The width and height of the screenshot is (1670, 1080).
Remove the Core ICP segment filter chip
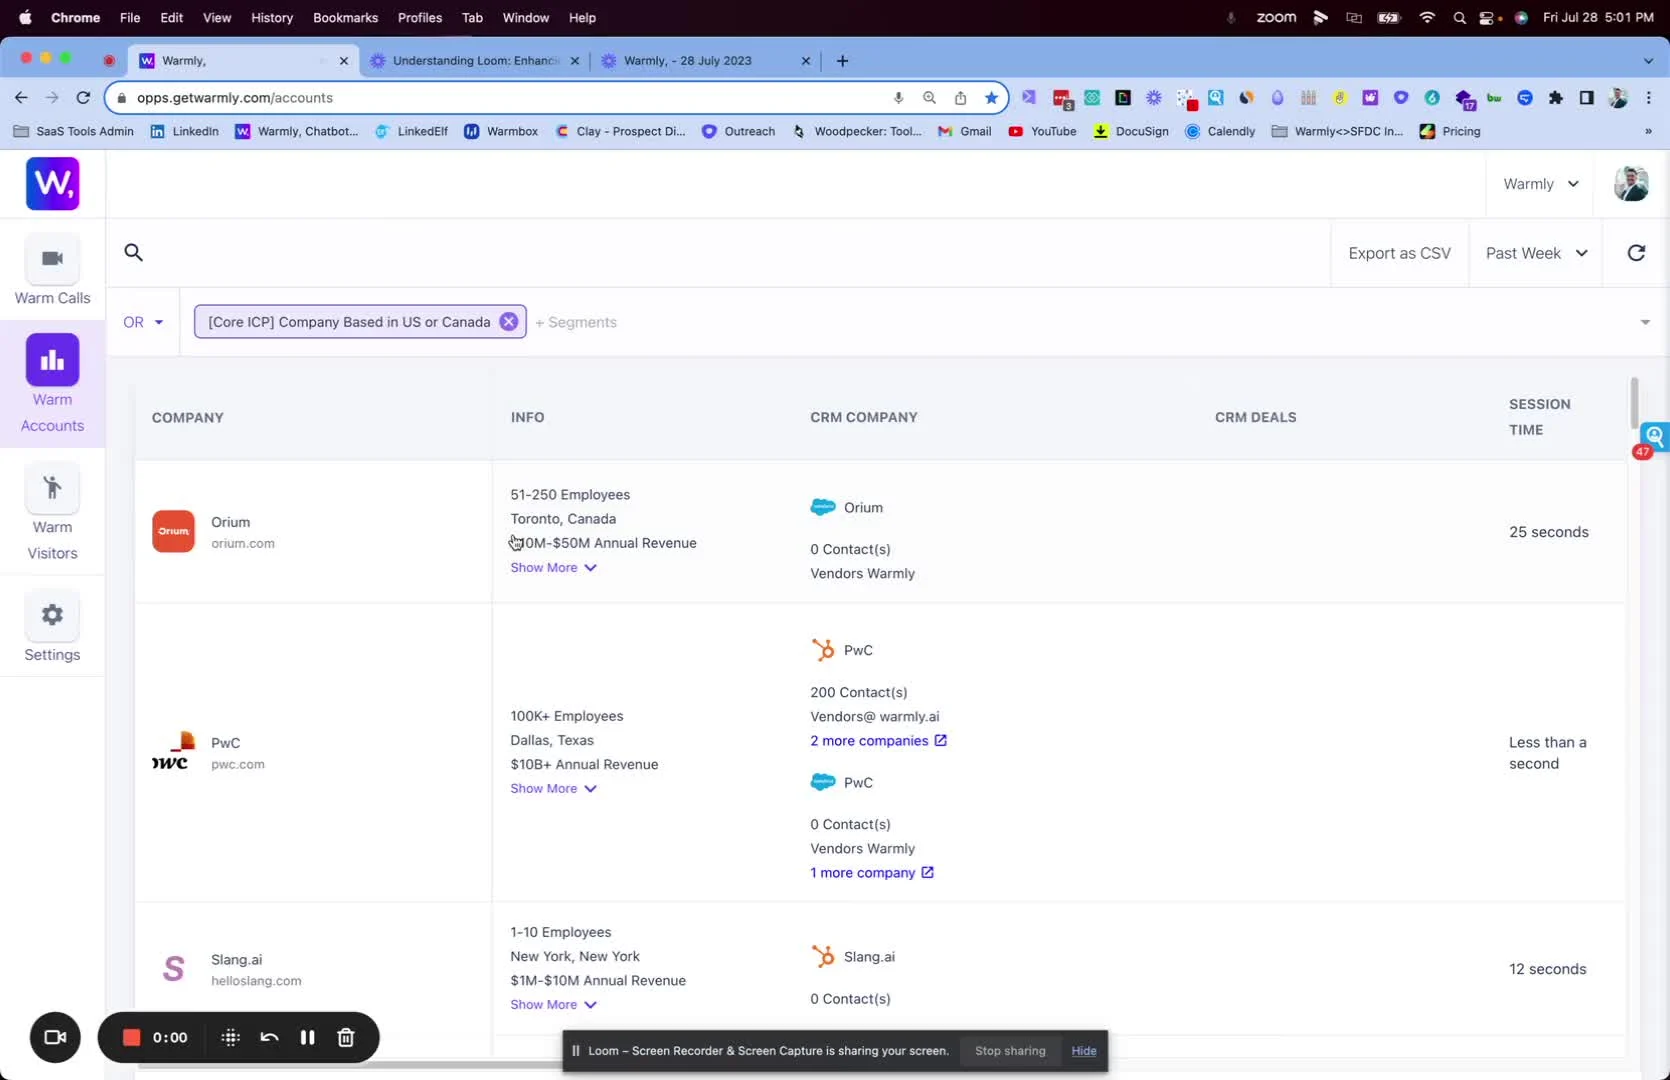[509, 322]
